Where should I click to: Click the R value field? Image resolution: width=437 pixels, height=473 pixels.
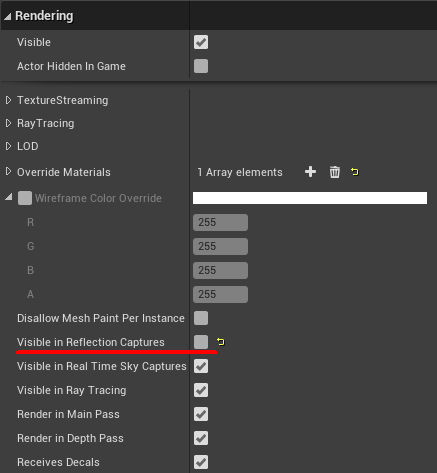tap(220, 222)
